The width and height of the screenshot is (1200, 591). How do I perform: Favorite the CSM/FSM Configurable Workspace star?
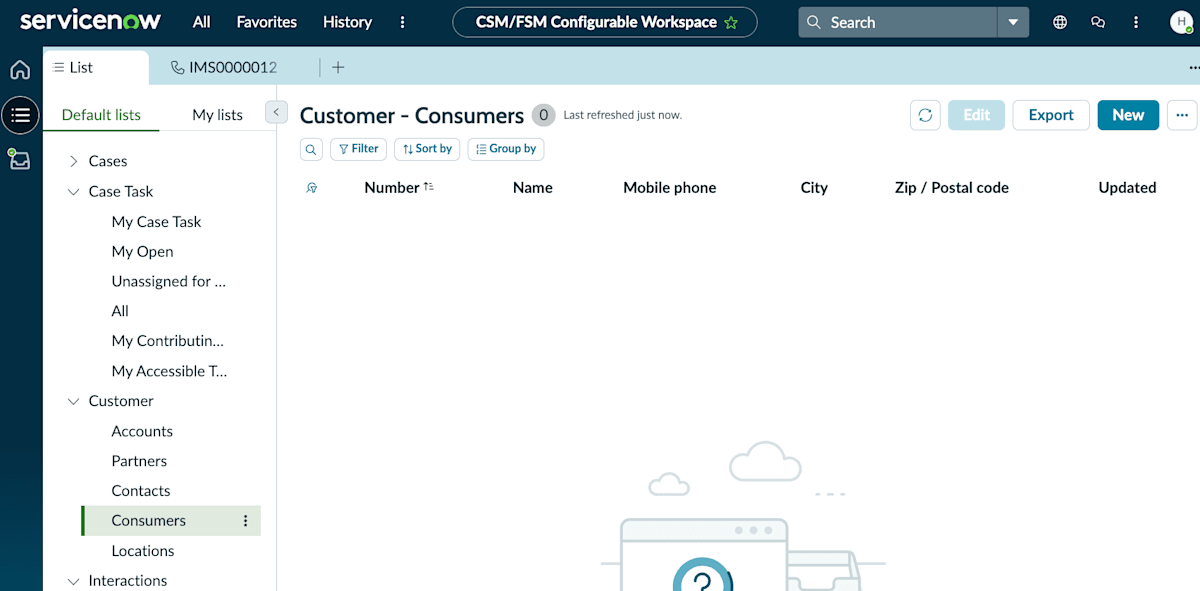click(731, 22)
